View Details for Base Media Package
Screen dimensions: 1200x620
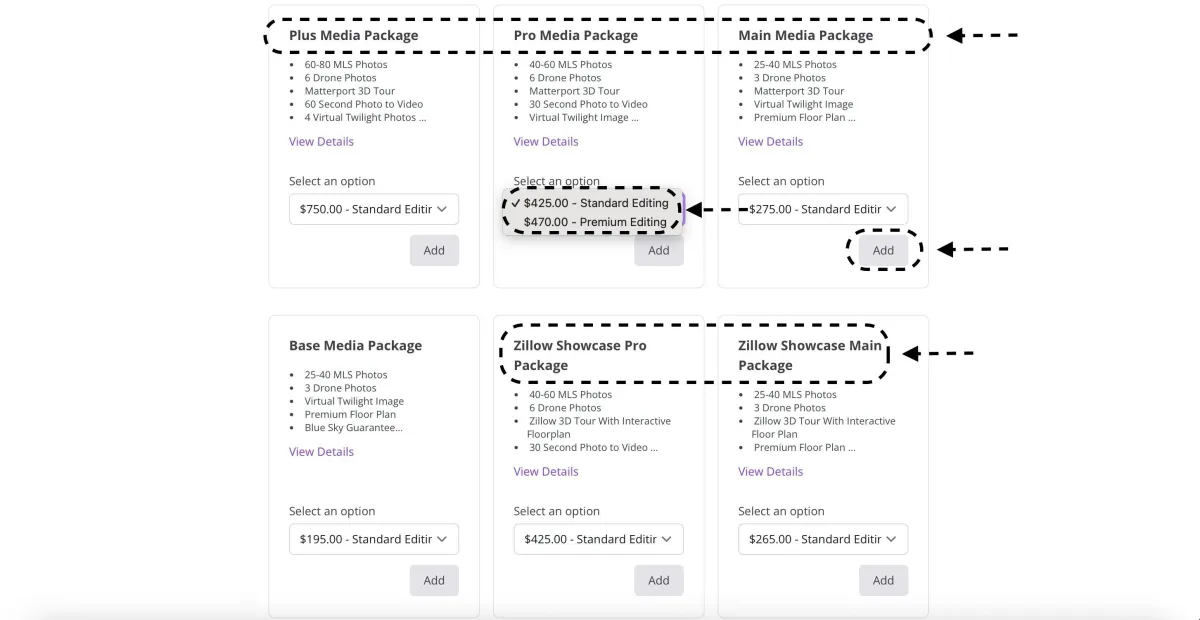click(x=321, y=451)
